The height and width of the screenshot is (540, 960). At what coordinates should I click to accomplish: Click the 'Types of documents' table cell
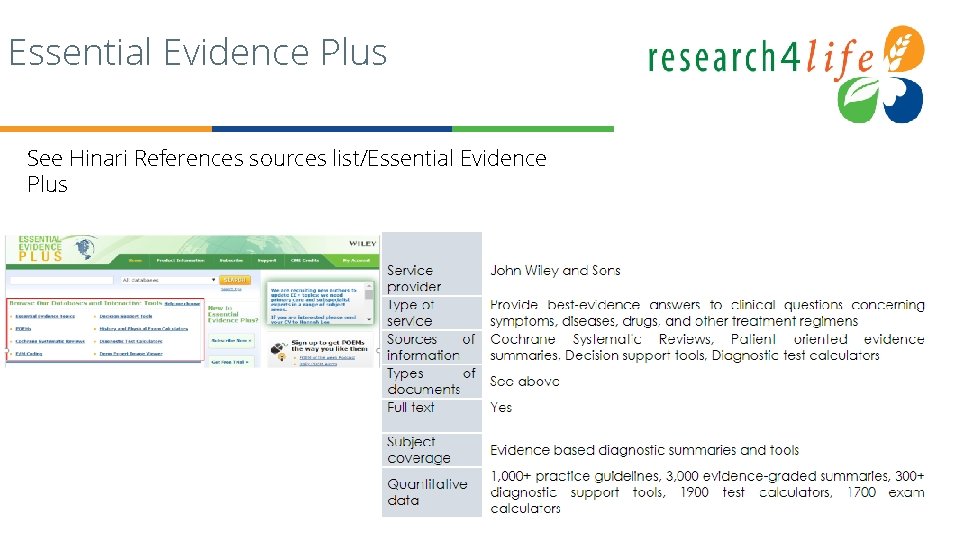(432, 381)
